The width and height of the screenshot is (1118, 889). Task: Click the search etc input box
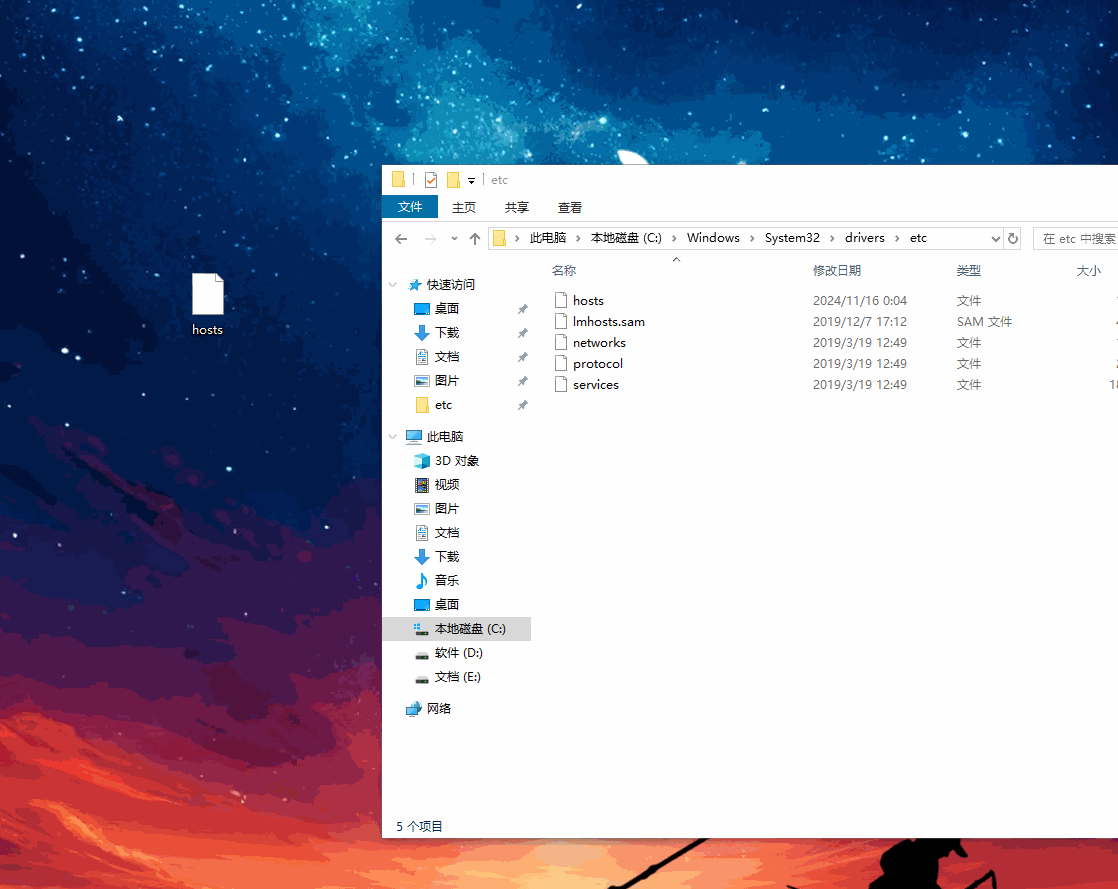tap(1076, 239)
